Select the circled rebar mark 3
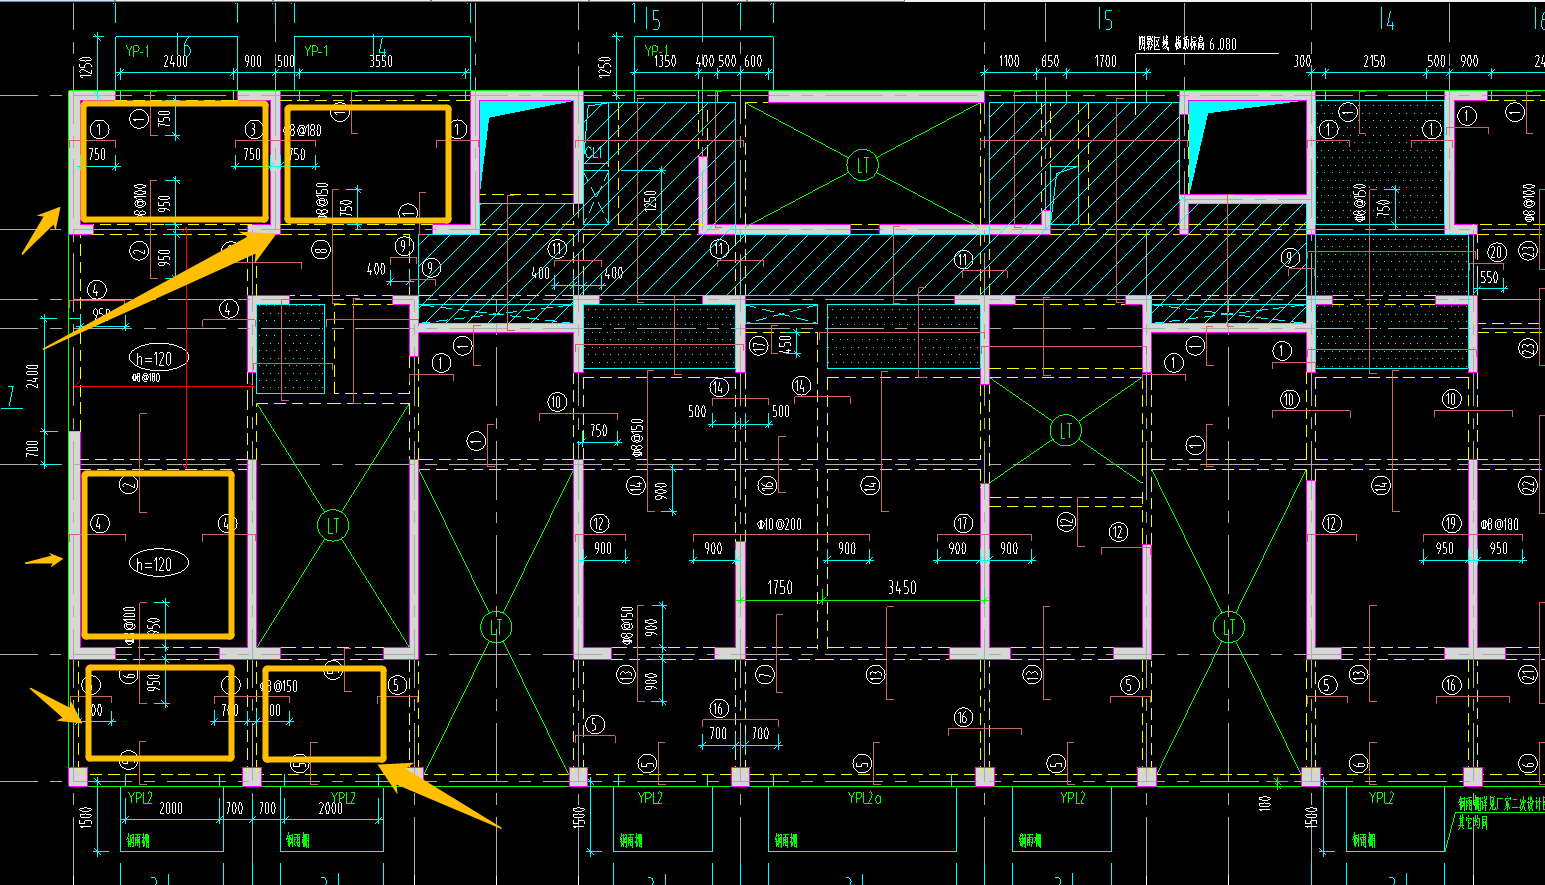Screen dimensions: 1545x885 pyautogui.click(x=253, y=130)
